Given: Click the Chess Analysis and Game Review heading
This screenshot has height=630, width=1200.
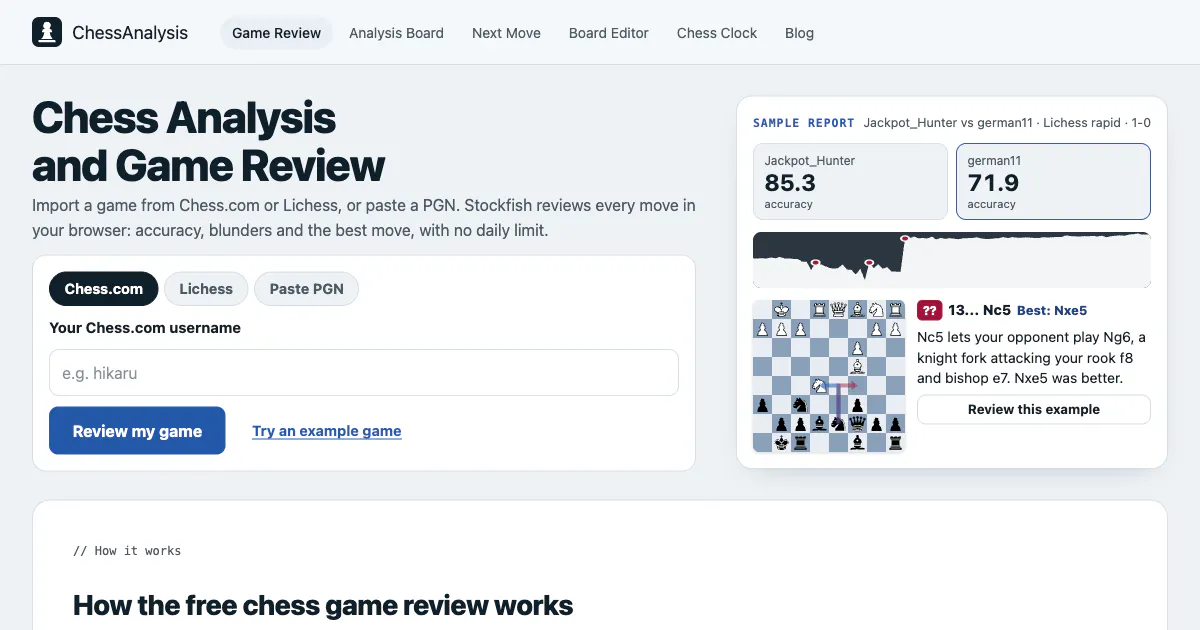Looking at the screenshot, I should (x=209, y=142).
